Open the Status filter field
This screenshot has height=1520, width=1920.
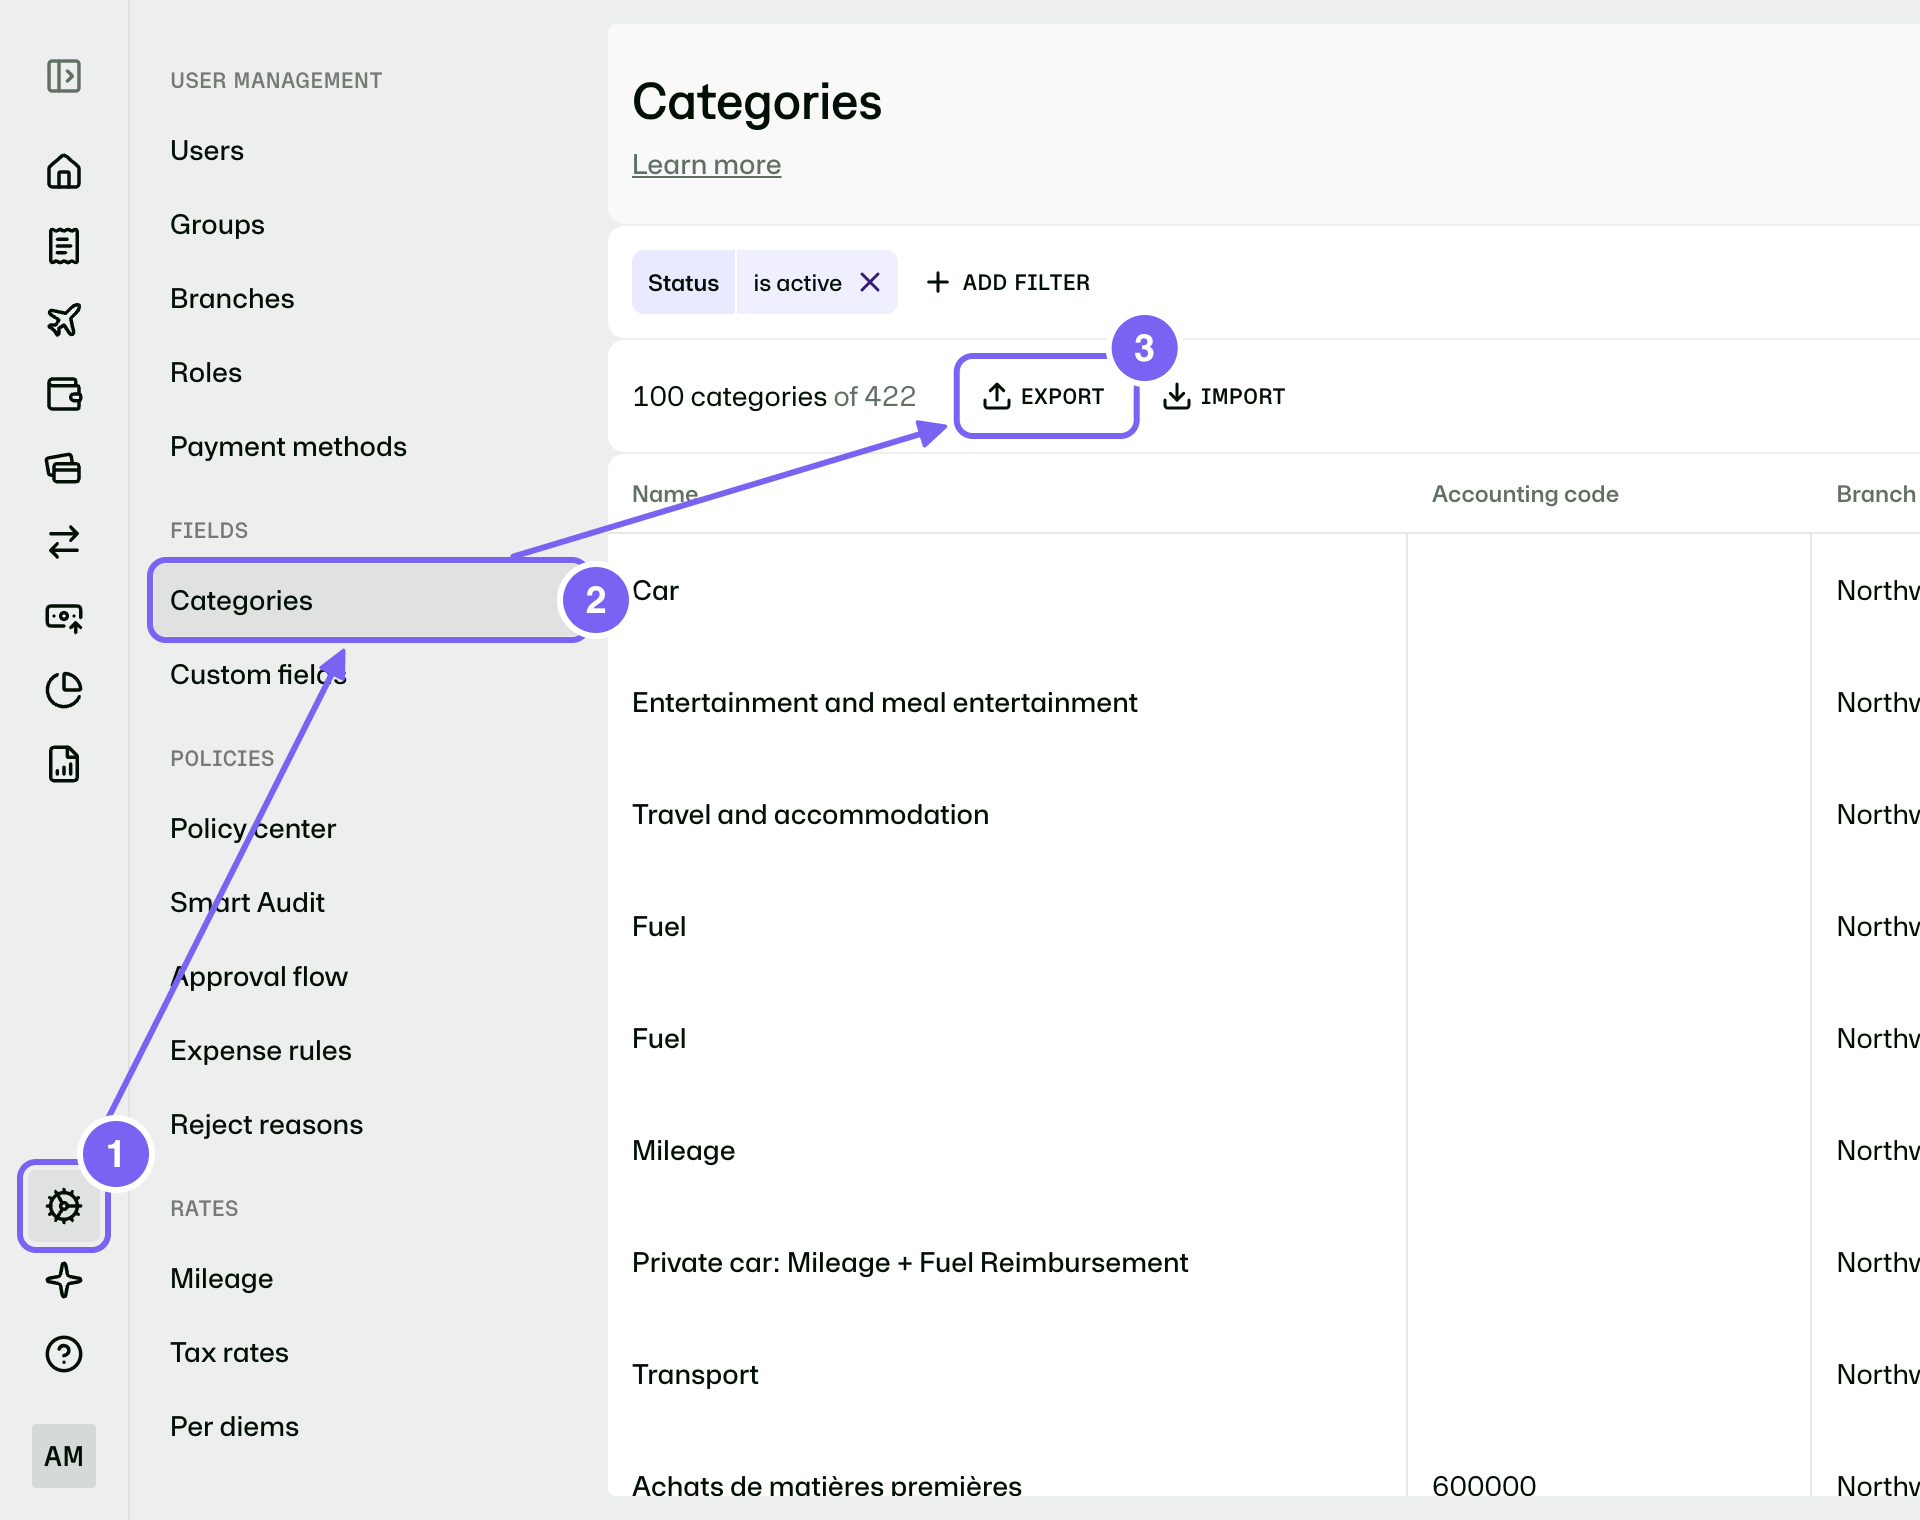pos(683,283)
